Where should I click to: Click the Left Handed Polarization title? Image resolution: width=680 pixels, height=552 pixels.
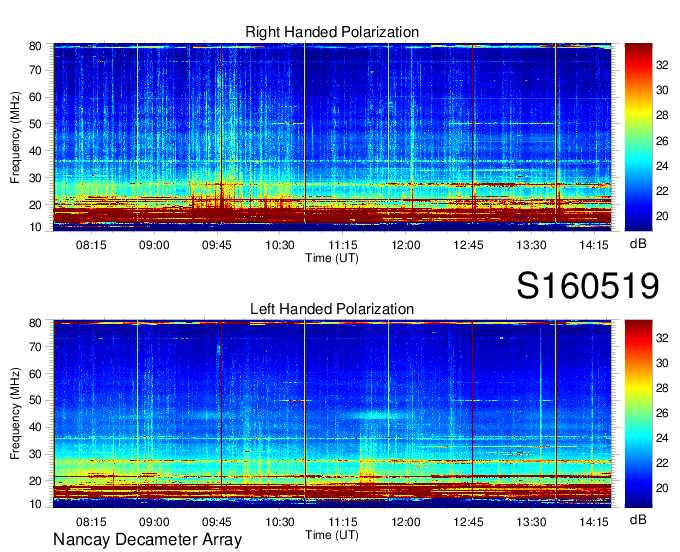click(332, 309)
